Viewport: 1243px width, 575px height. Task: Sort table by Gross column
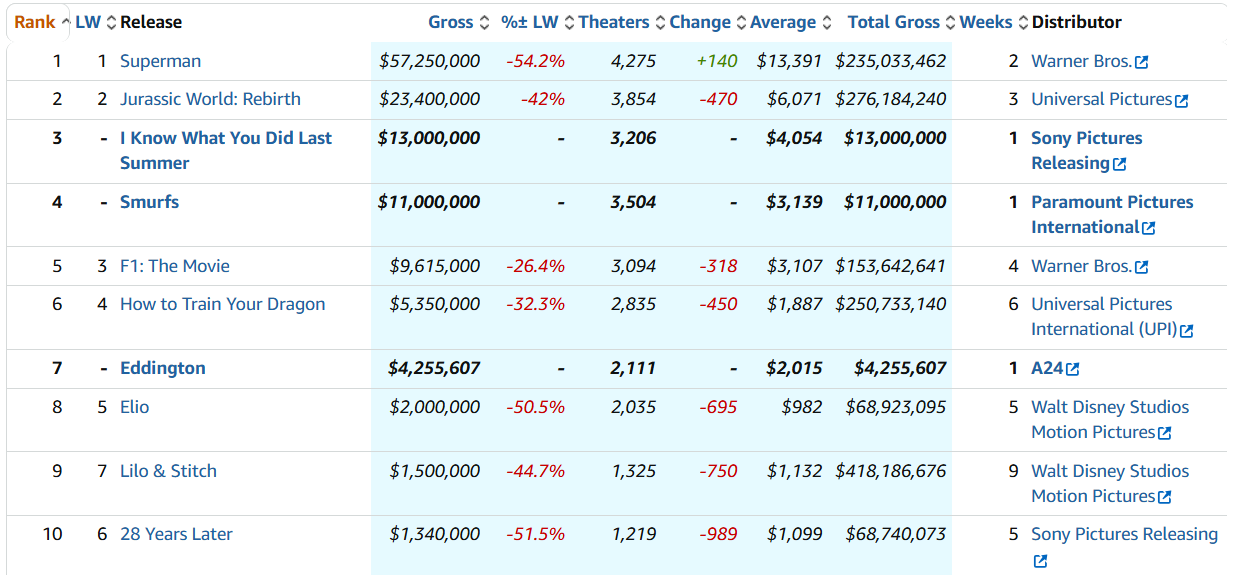point(450,22)
